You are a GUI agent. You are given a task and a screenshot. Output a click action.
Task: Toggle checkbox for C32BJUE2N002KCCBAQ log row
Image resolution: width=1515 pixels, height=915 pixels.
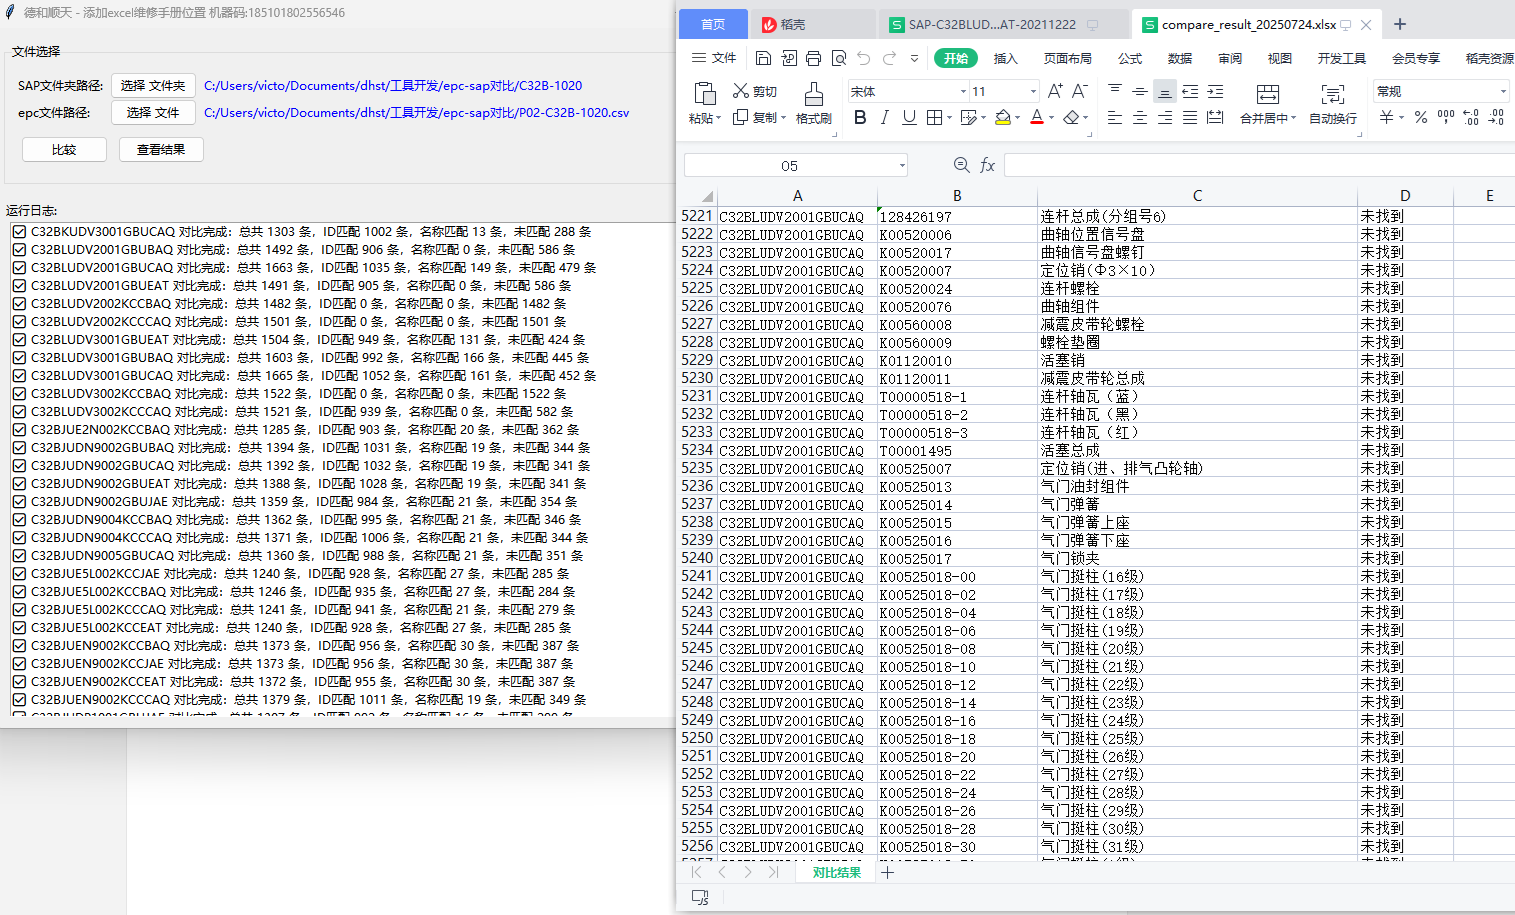point(19,430)
